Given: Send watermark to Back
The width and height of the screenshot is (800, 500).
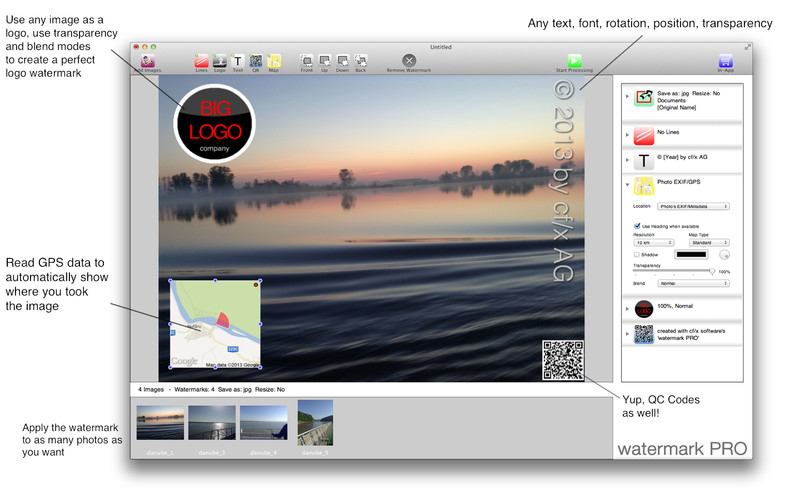Looking at the screenshot, I should (360, 62).
